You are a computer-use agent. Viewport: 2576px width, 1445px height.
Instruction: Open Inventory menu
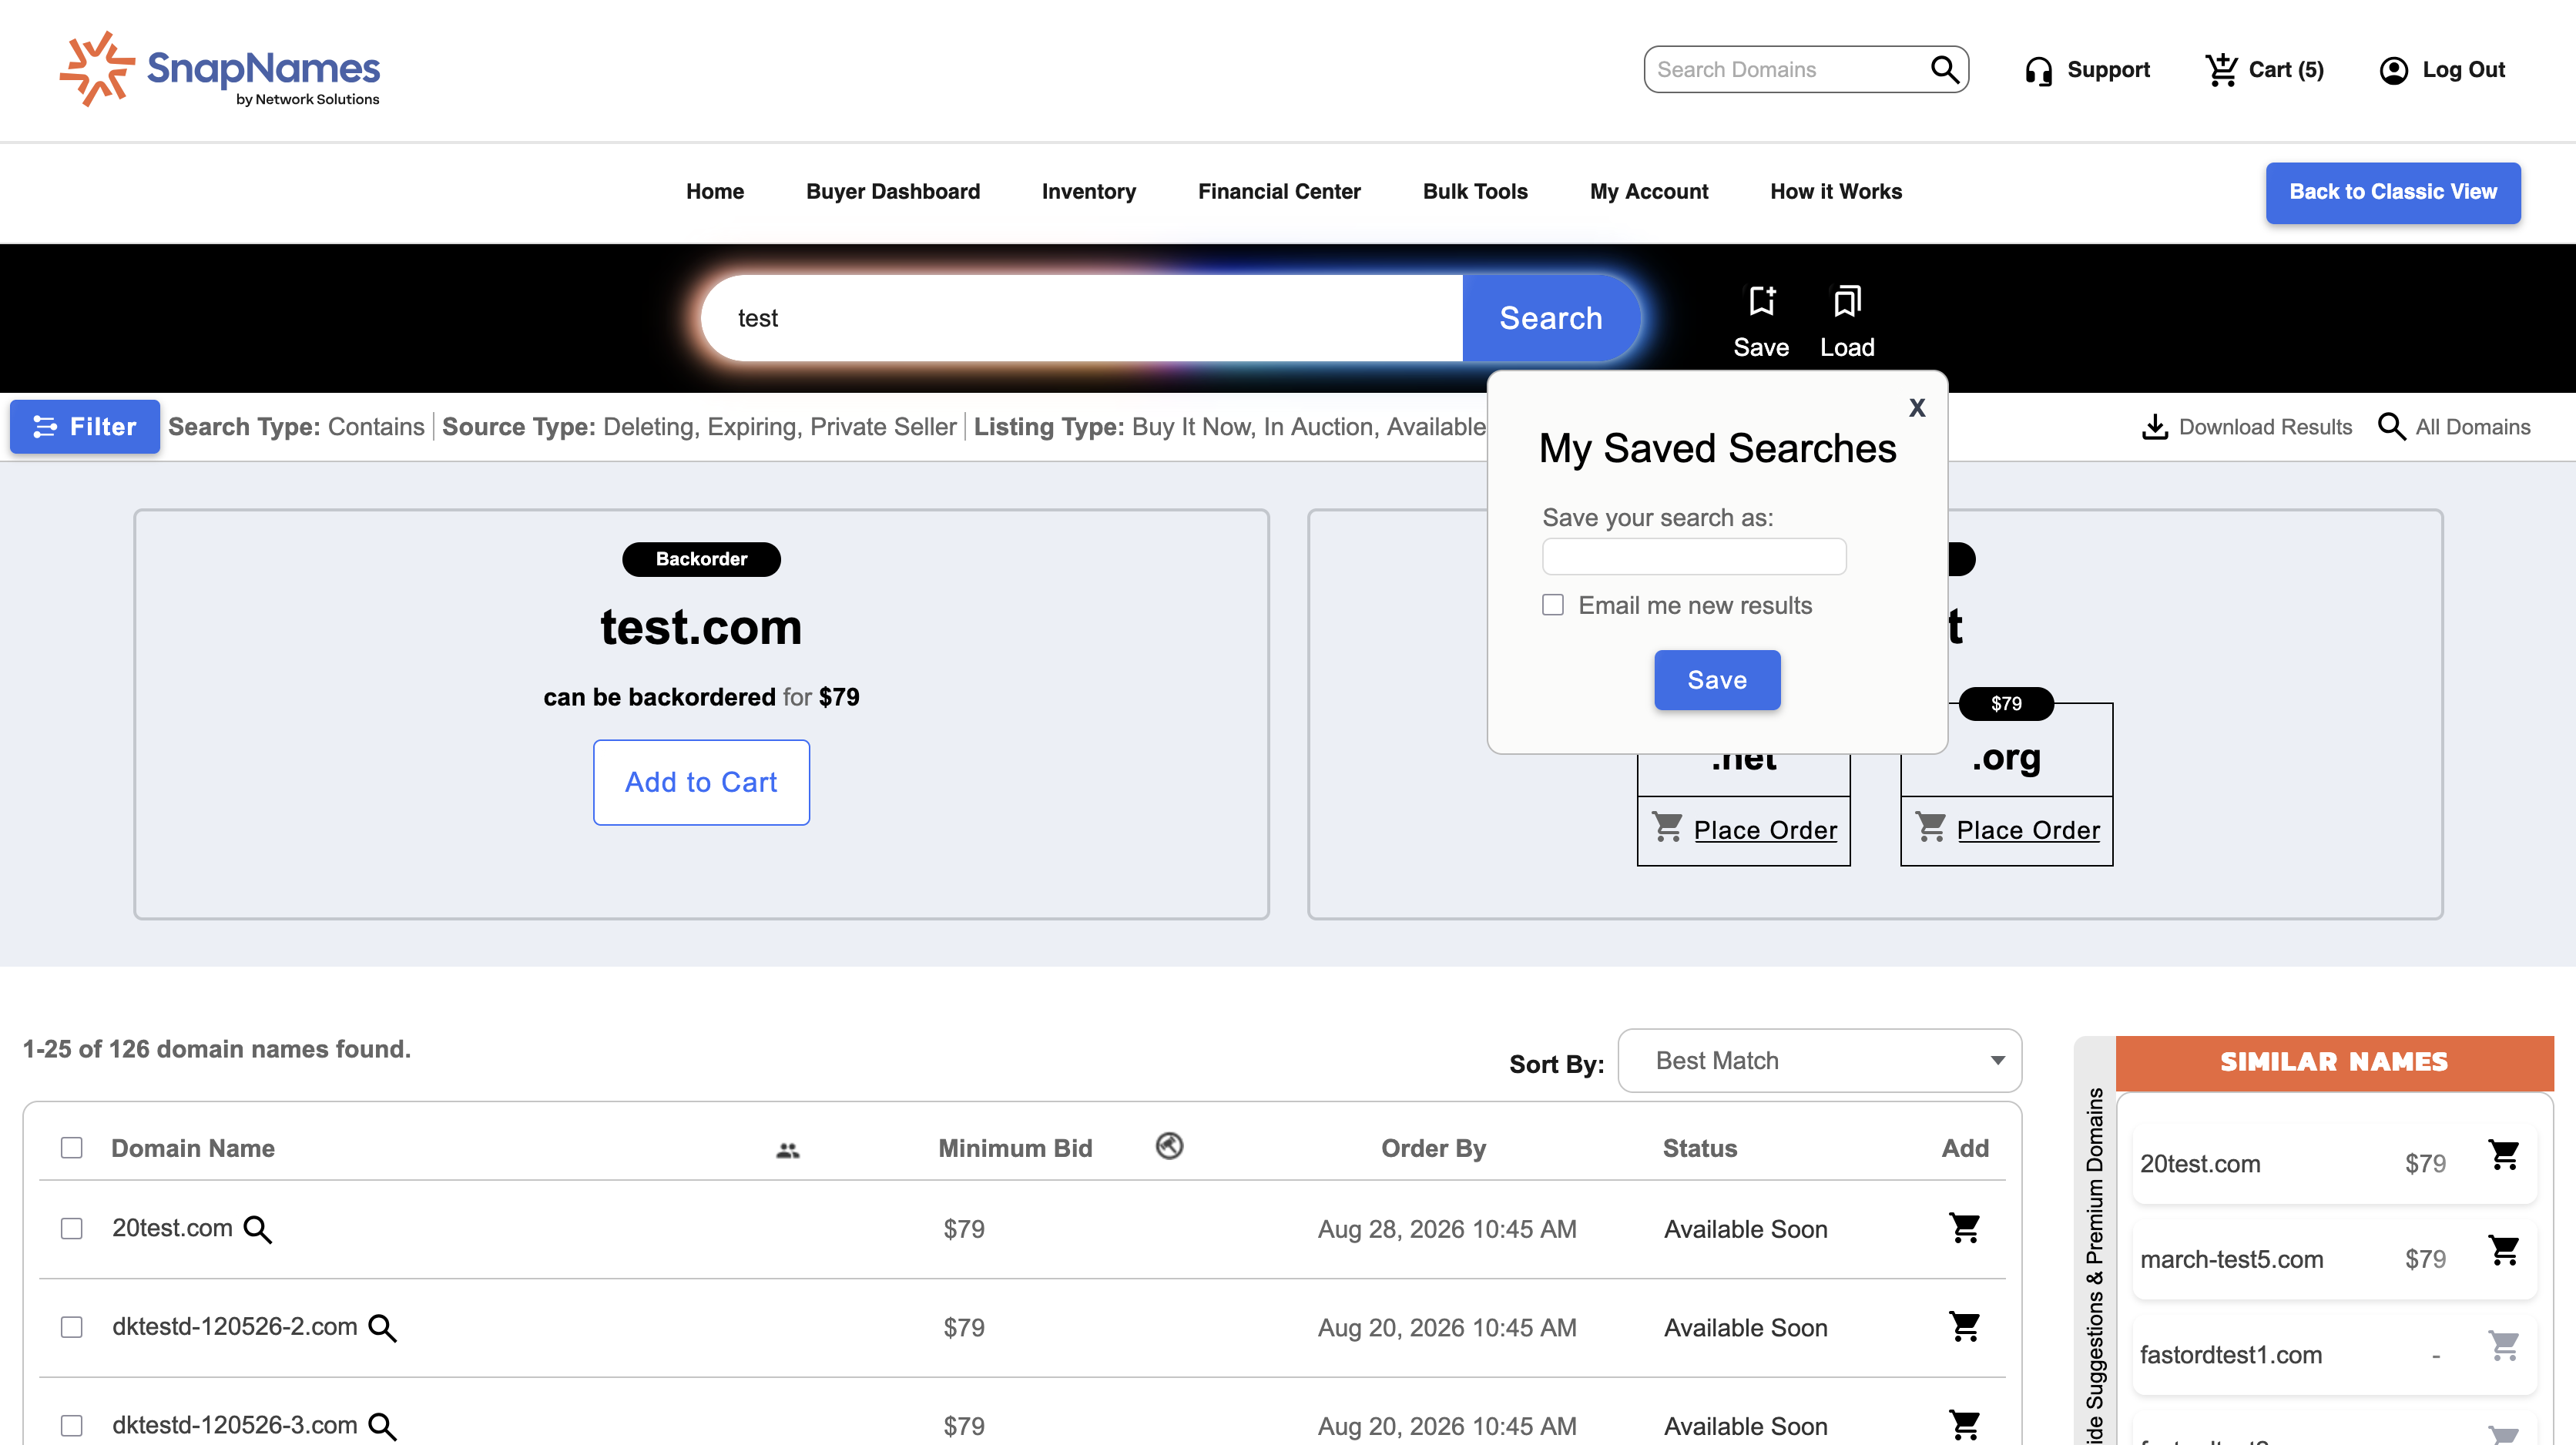[x=1089, y=191]
